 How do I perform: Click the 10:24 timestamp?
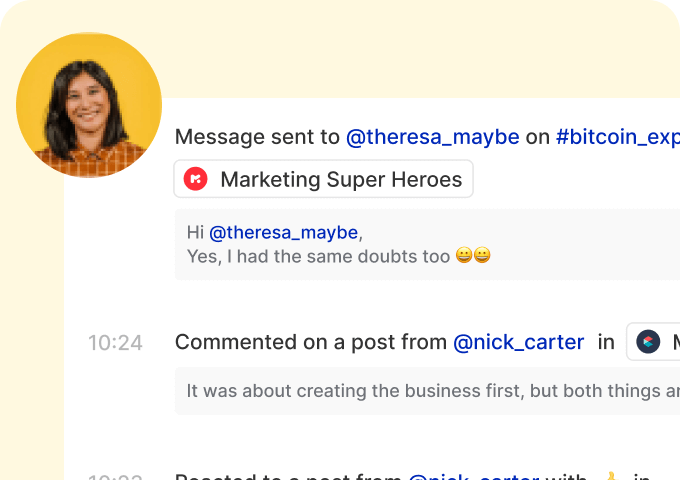tap(115, 343)
